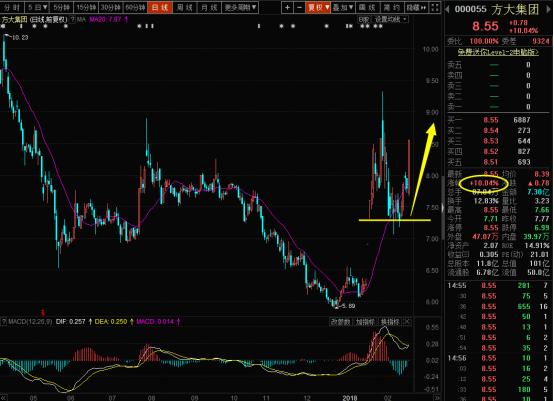The width and height of the screenshot is (554, 401).
Task: Open the 更多周期 dropdown
Action: [x=240, y=7]
